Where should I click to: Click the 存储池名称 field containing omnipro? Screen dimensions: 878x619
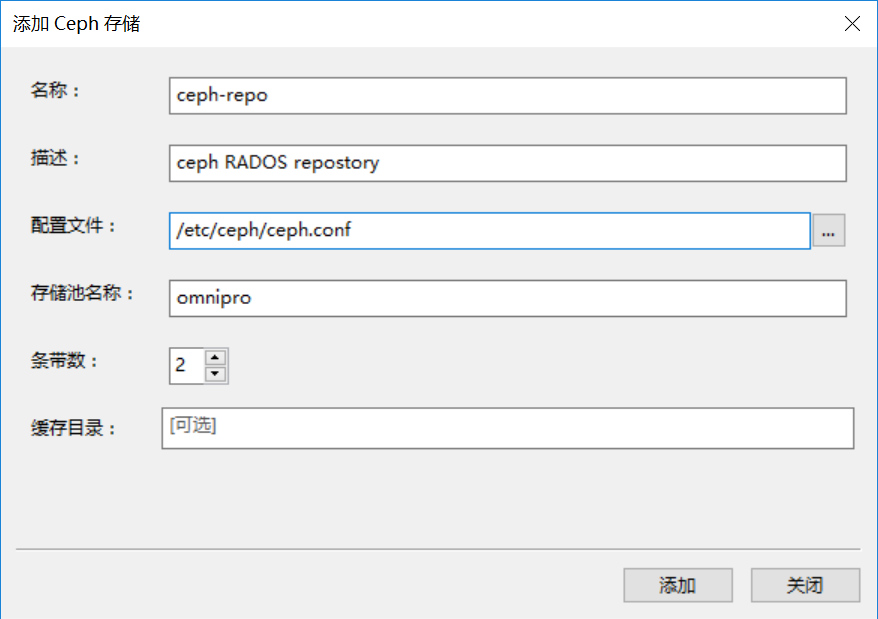click(x=507, y=298)
